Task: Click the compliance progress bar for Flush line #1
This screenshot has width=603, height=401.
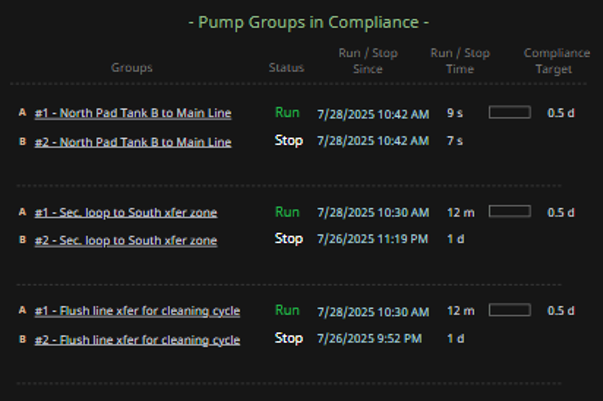Action: [x=509, y=310]
